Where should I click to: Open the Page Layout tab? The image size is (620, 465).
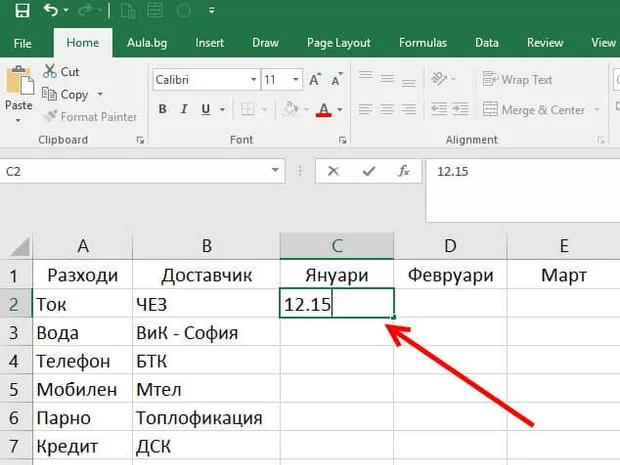tap(339, 43)
